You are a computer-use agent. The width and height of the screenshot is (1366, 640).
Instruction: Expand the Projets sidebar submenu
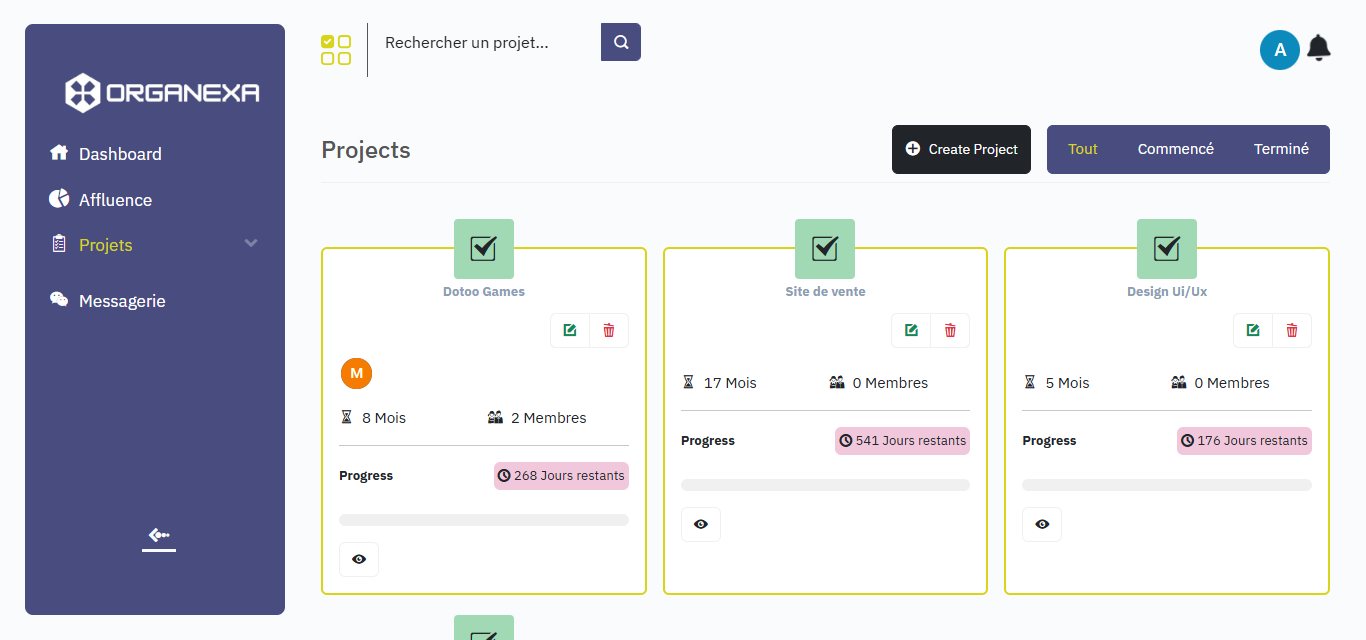click(250, 243)
